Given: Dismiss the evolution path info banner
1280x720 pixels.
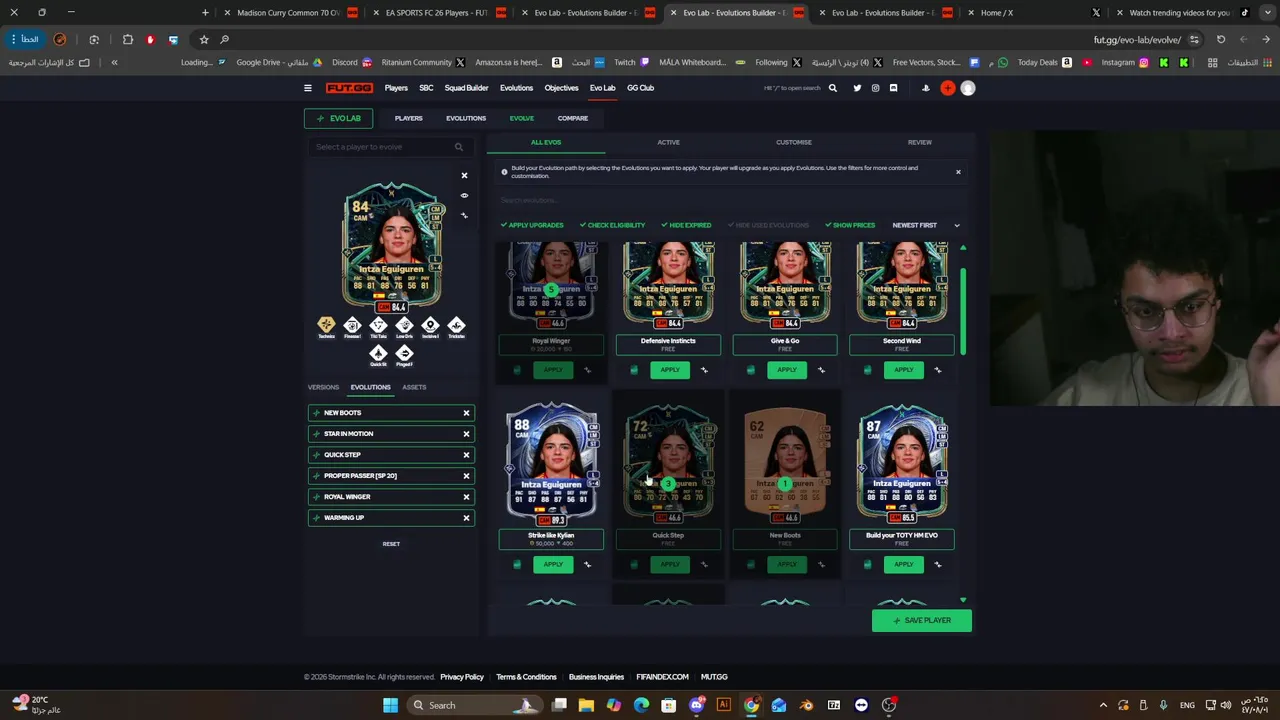Looking at the screenshot, I should pos(958,172).
